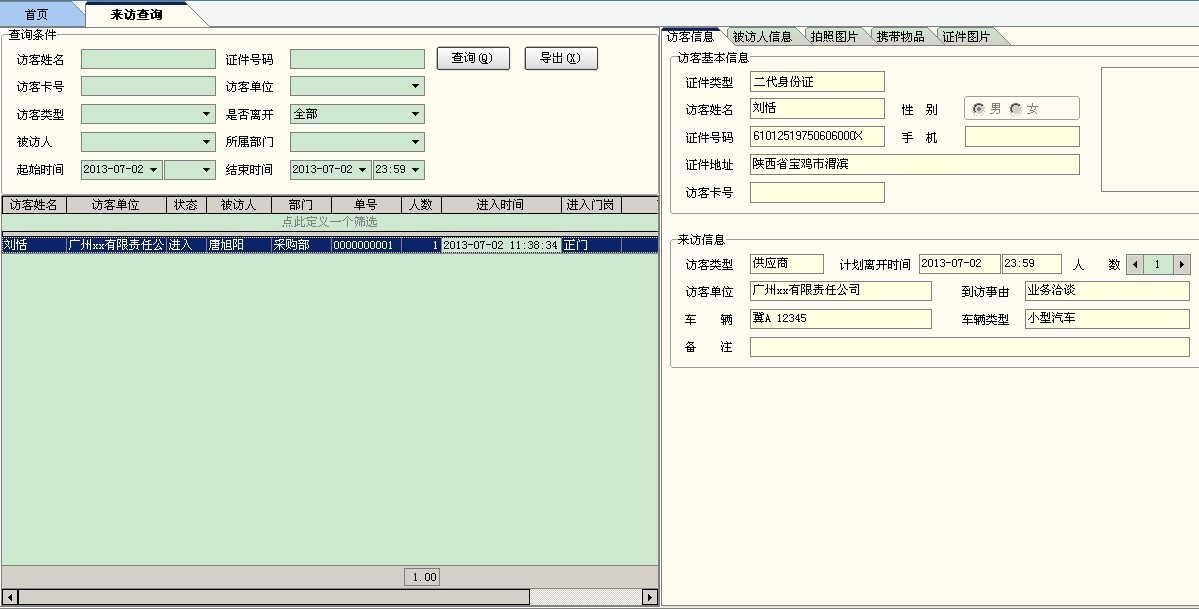Click the horizontal scrollbar left arrow
Viewport: 1199px width, 609px height.
click(9, 597)
